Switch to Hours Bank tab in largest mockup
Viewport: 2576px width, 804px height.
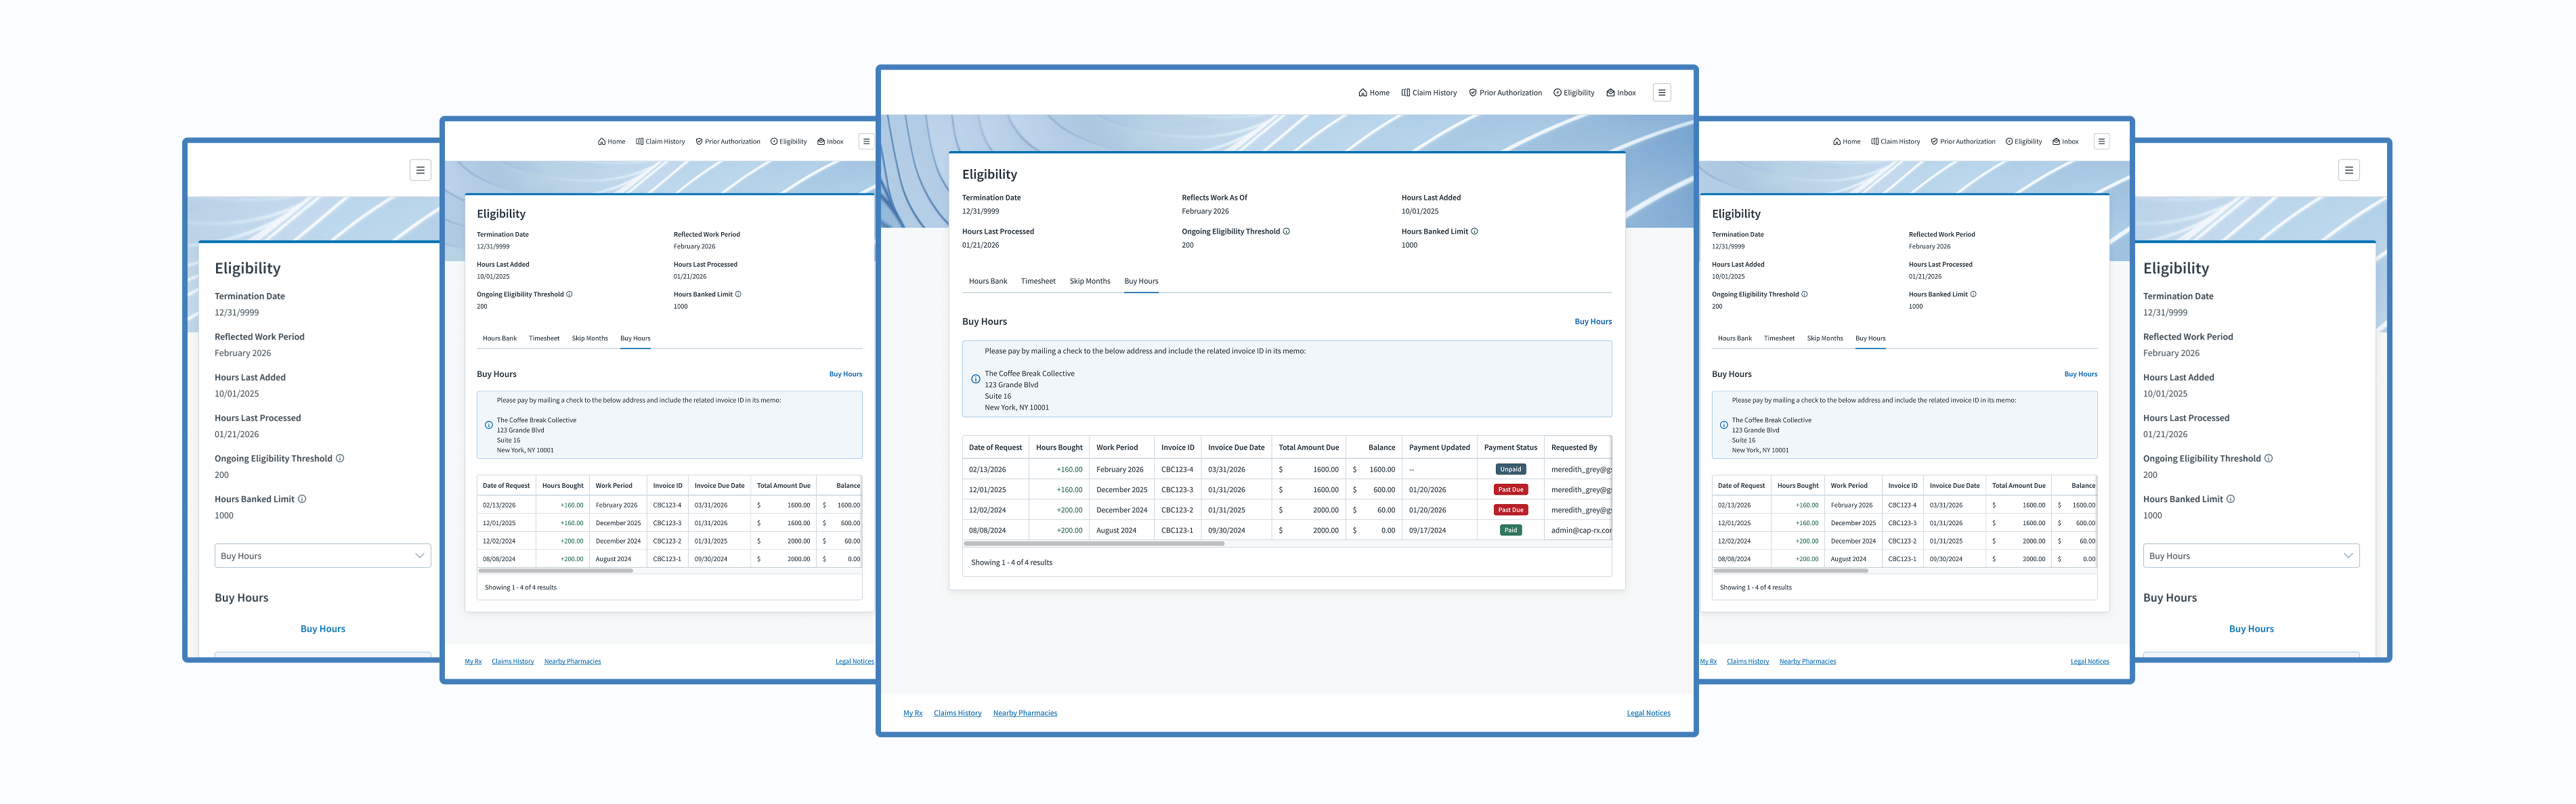(987, 281)
